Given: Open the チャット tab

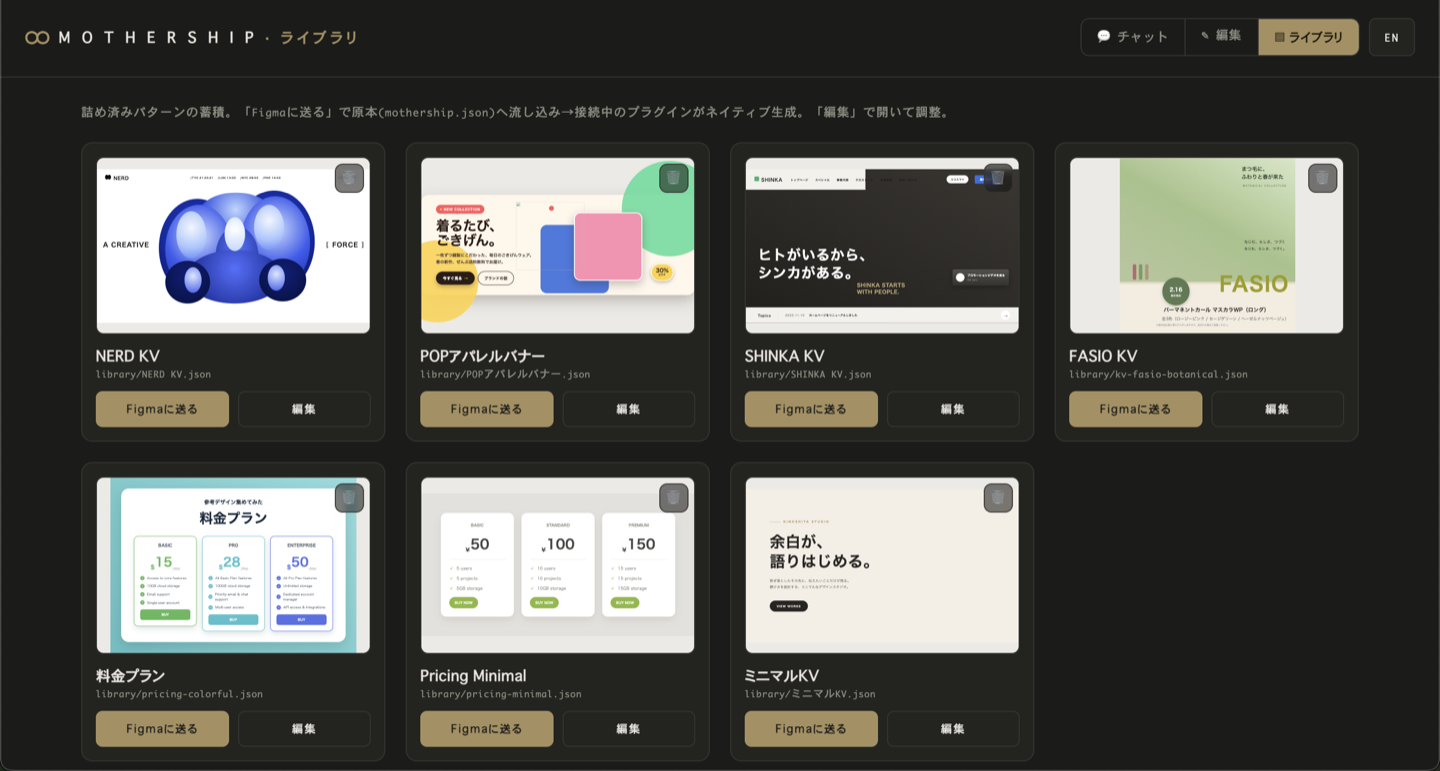Looking at the screenshot, I should [x=1133, y=37].
